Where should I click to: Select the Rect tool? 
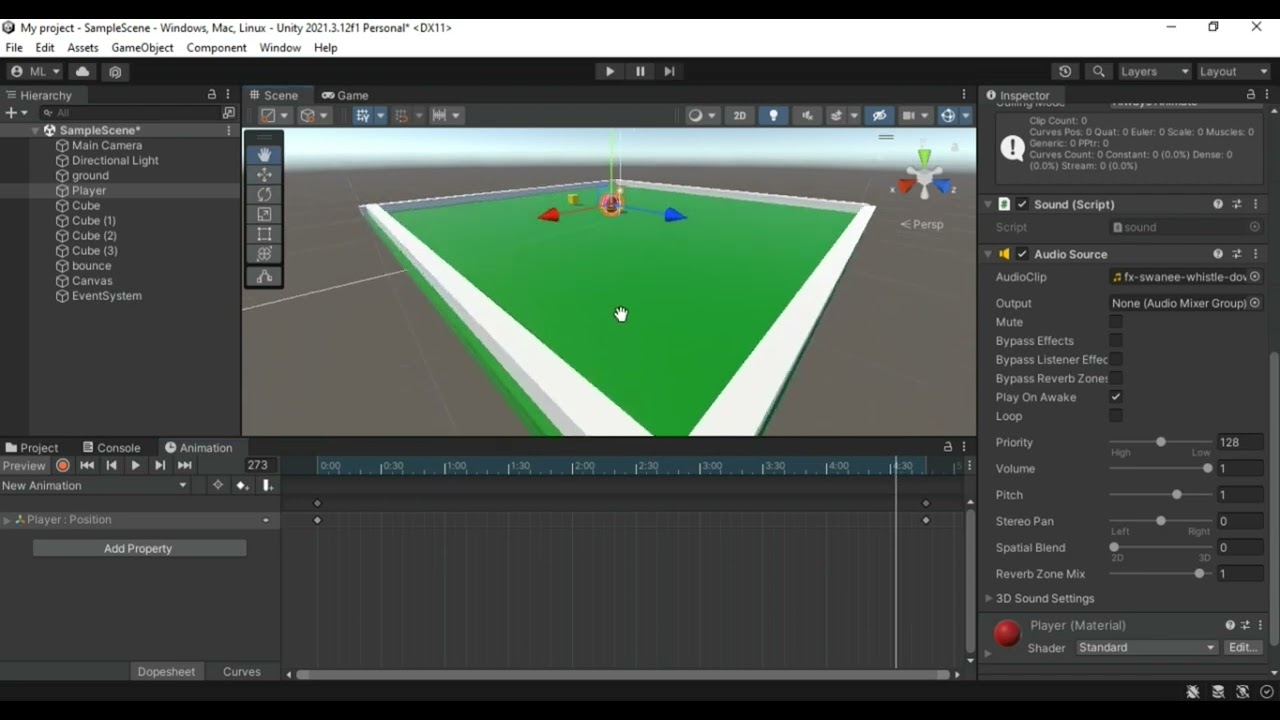(x=264, y=234)
